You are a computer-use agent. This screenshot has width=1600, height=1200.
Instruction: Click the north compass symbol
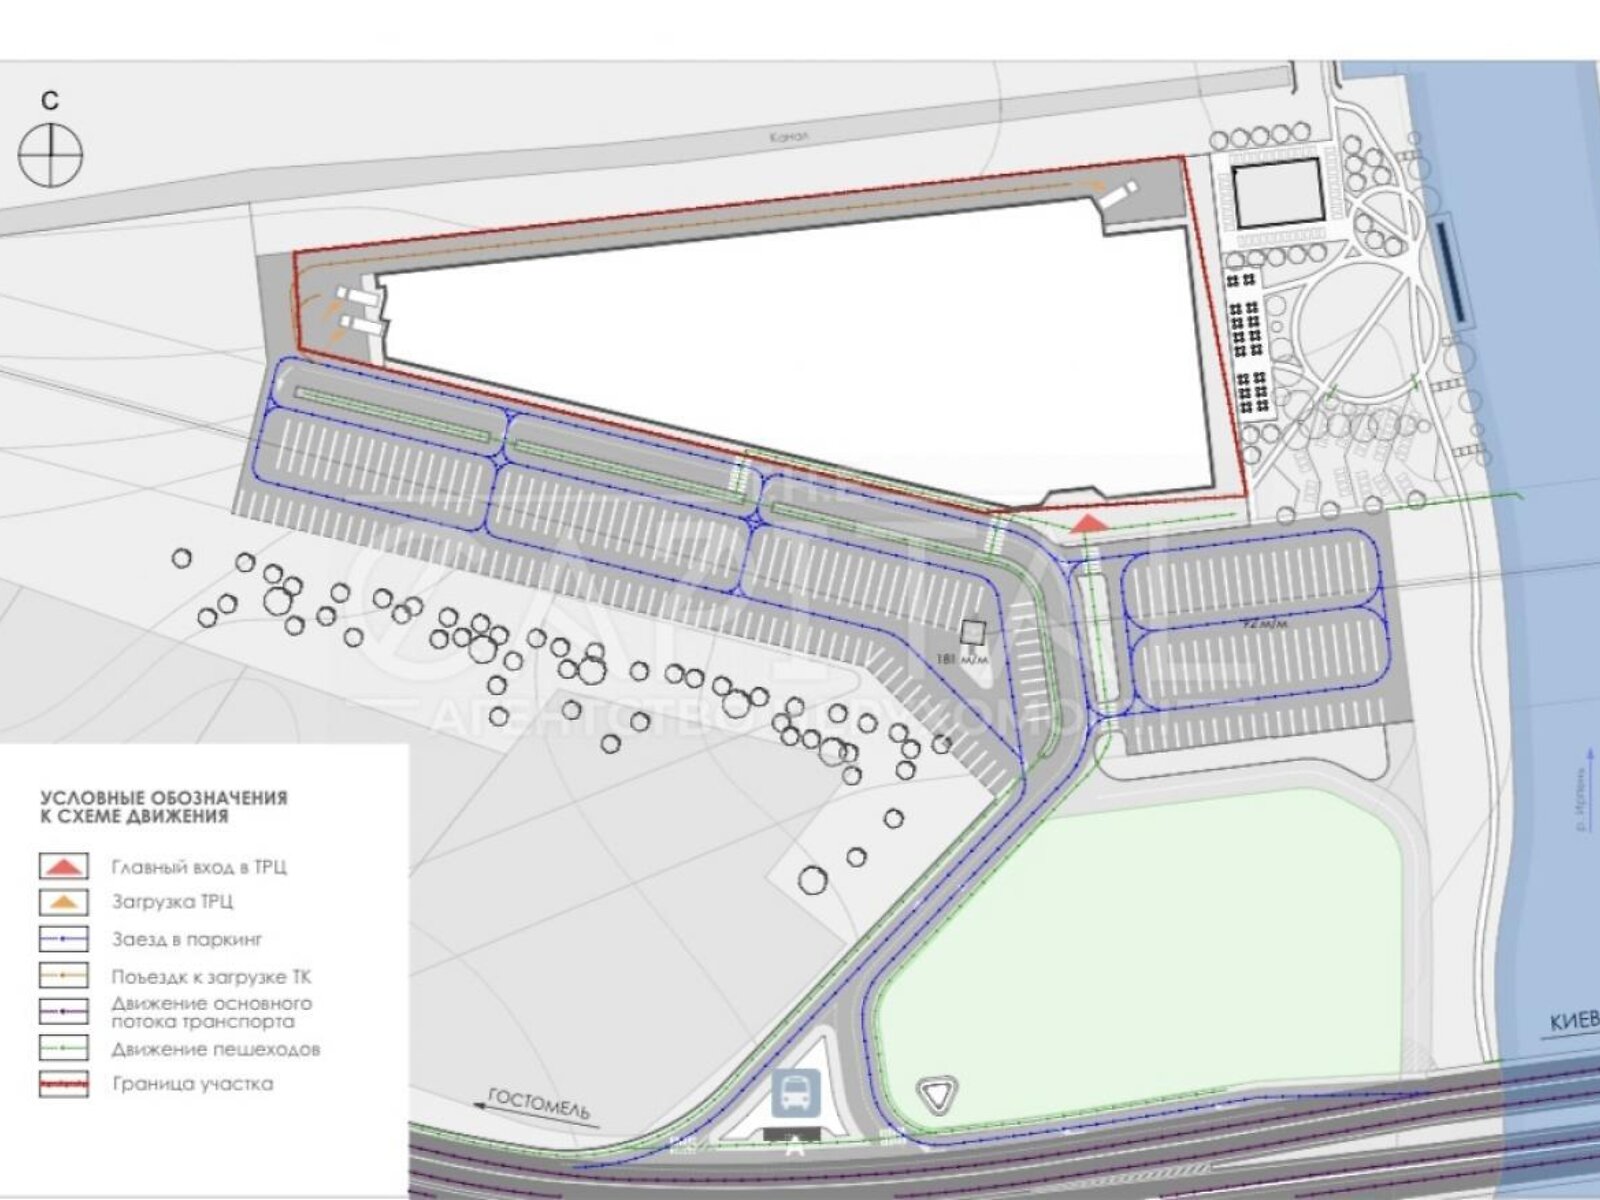coord(50,155)
